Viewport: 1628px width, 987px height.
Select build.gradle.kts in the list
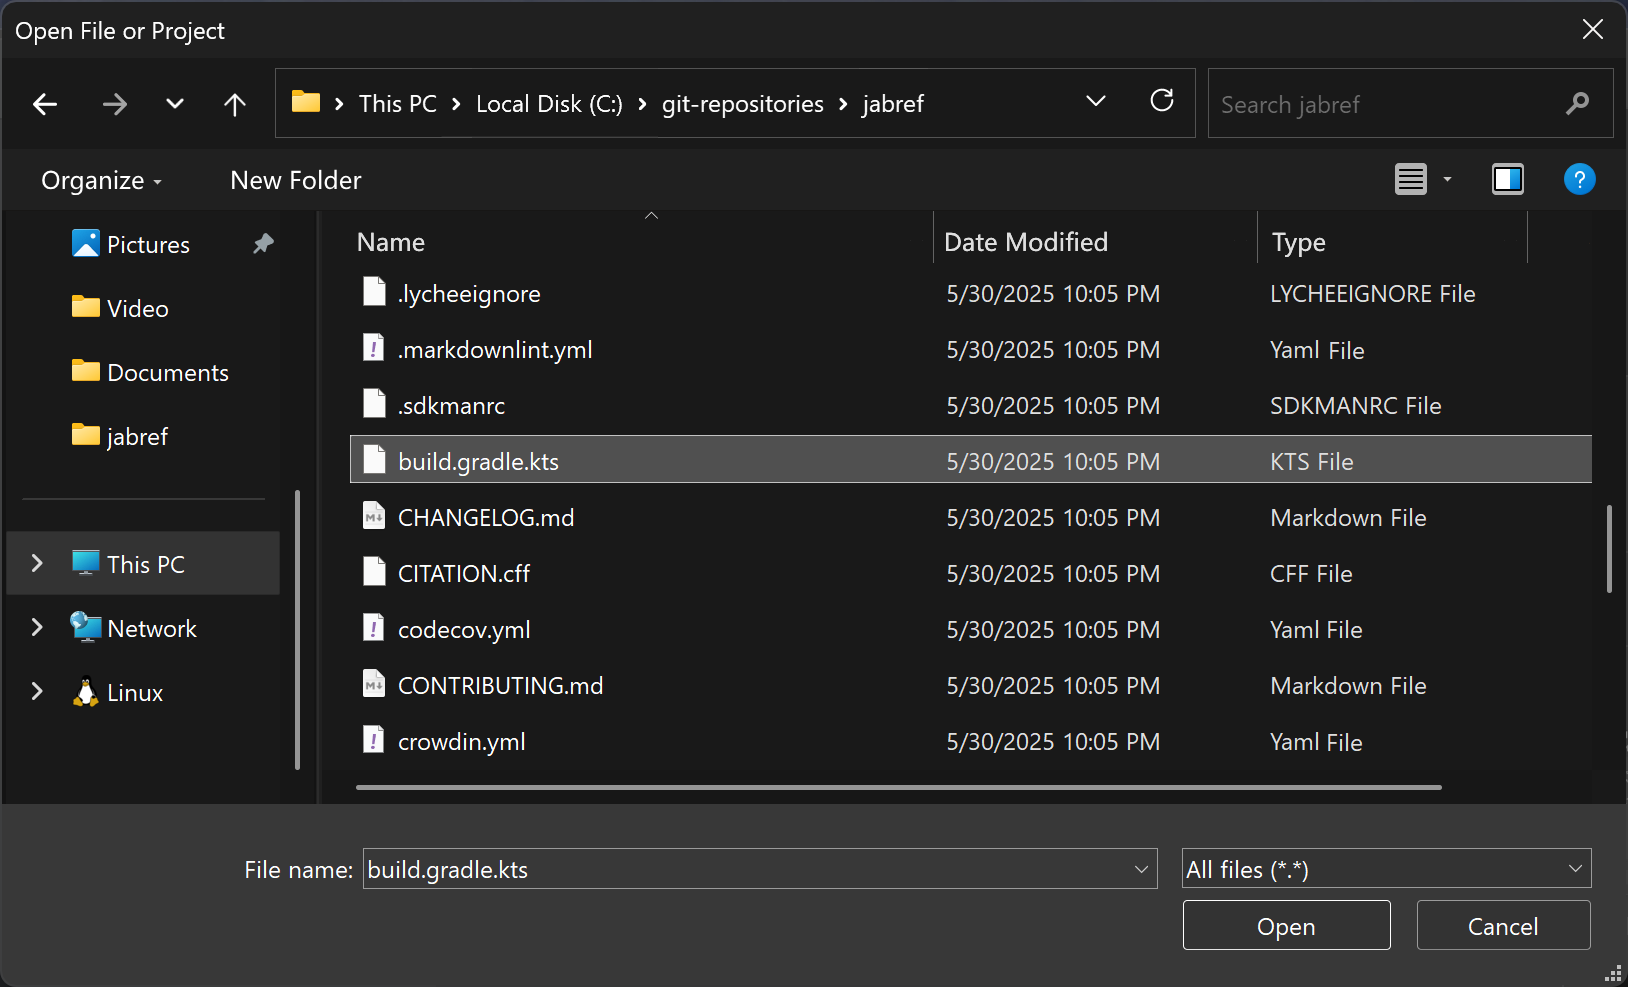pyautogui.click(x=970, y=460)
